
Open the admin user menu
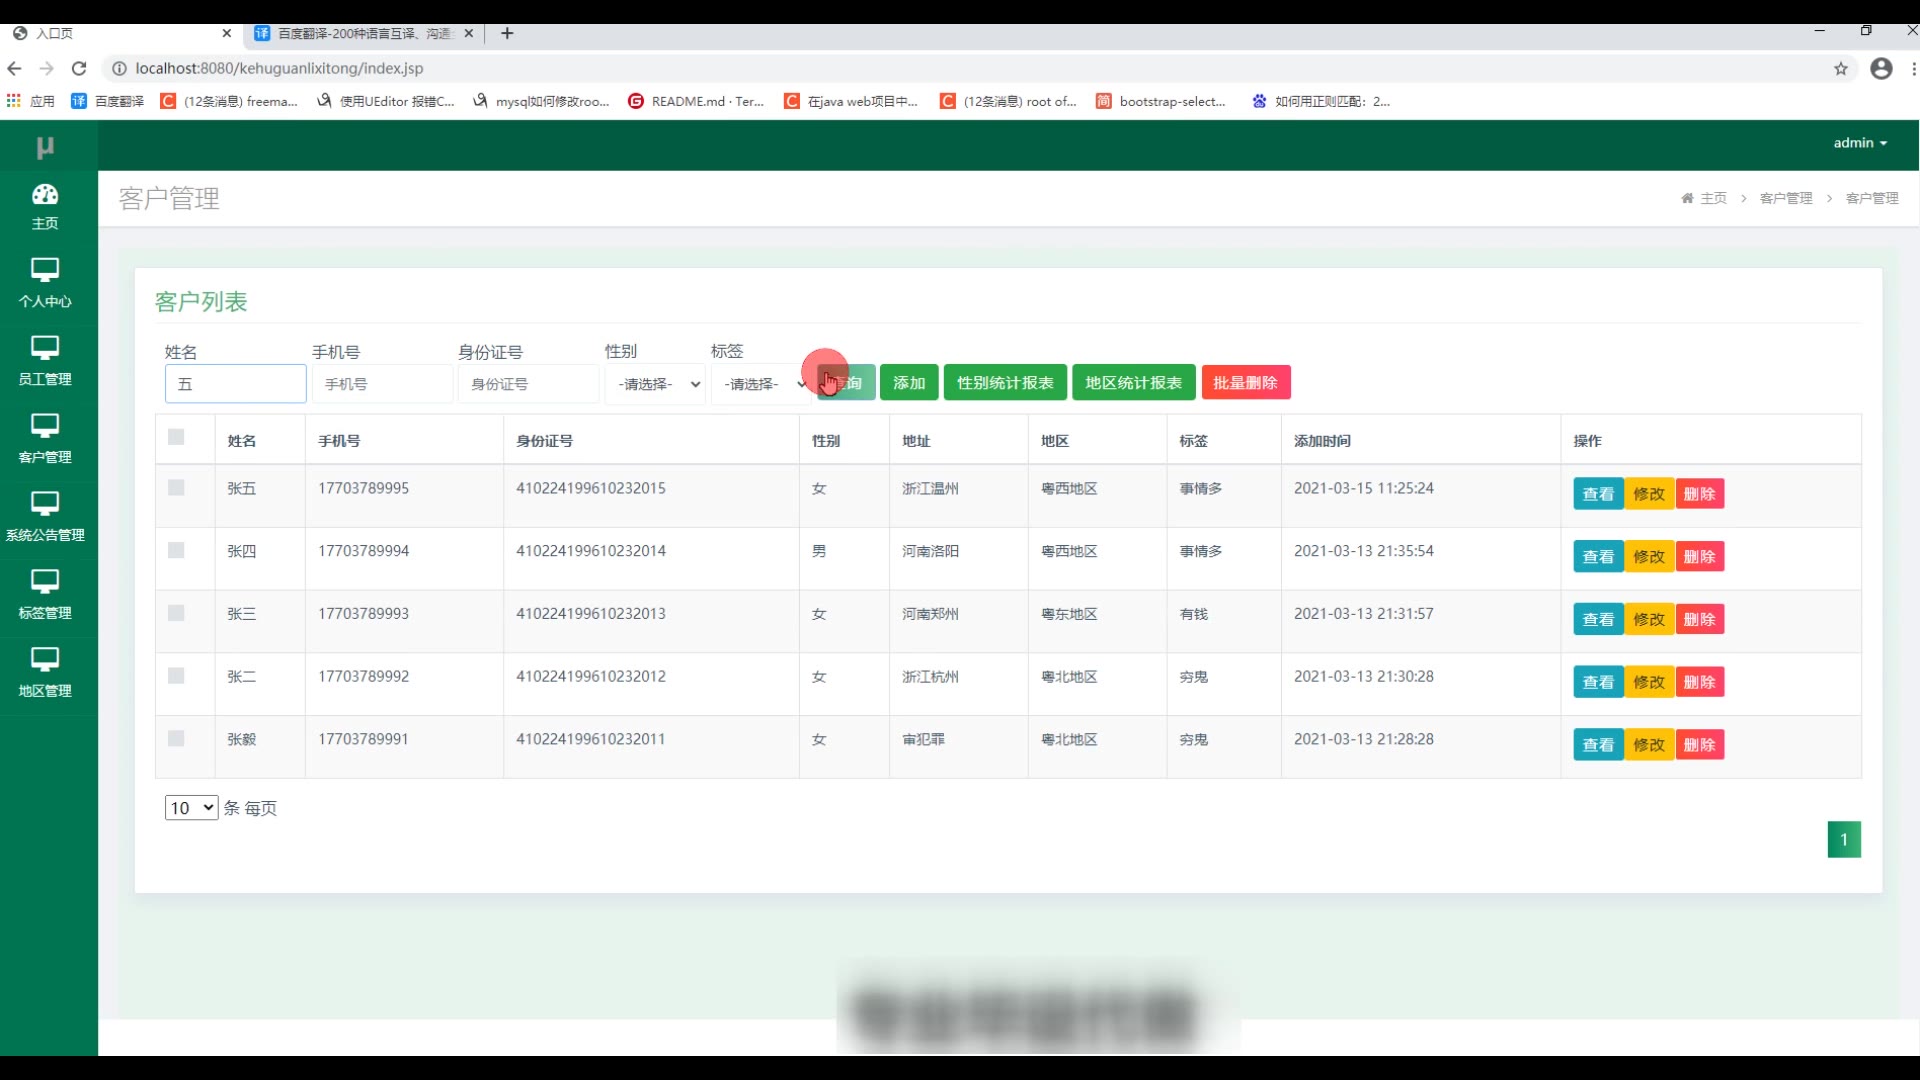[x=1859, y=143]
